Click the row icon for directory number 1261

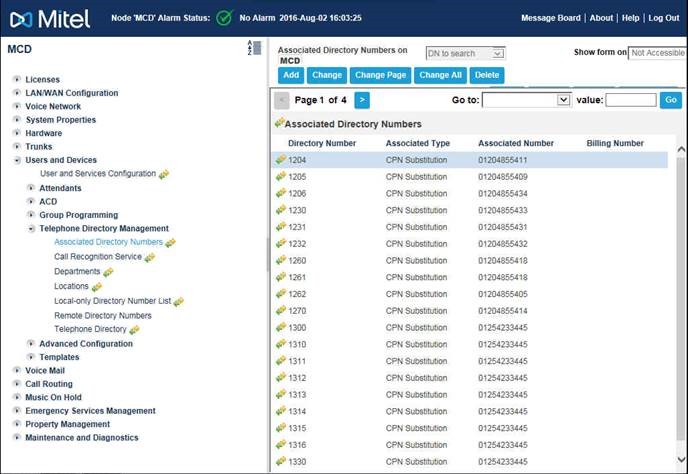pos(281,277)
